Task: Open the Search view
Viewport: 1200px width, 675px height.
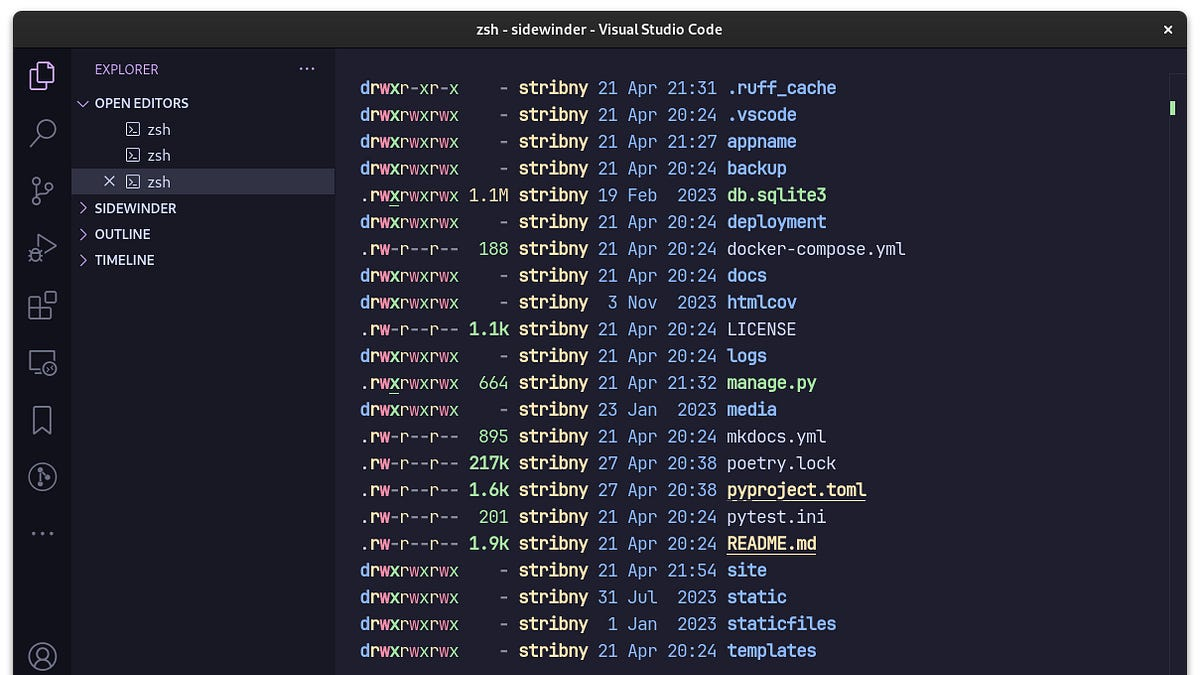Action: tap(42, 132)
